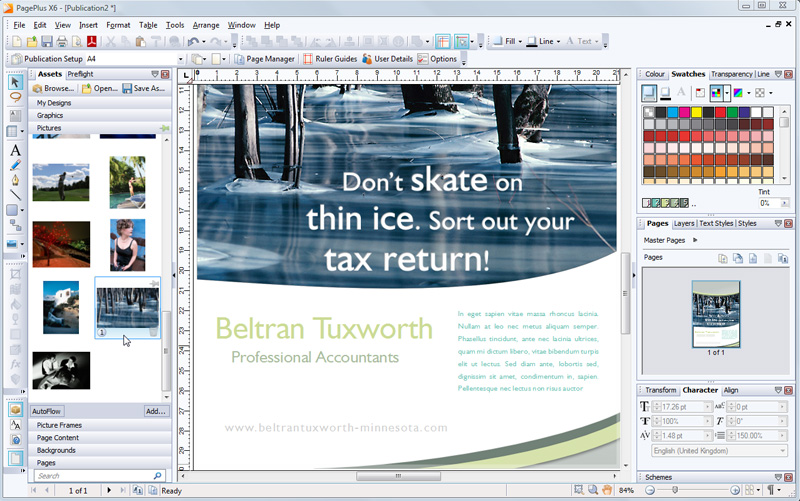Open the Insert menu
The image size is (800, 501).
pos(88,25)
